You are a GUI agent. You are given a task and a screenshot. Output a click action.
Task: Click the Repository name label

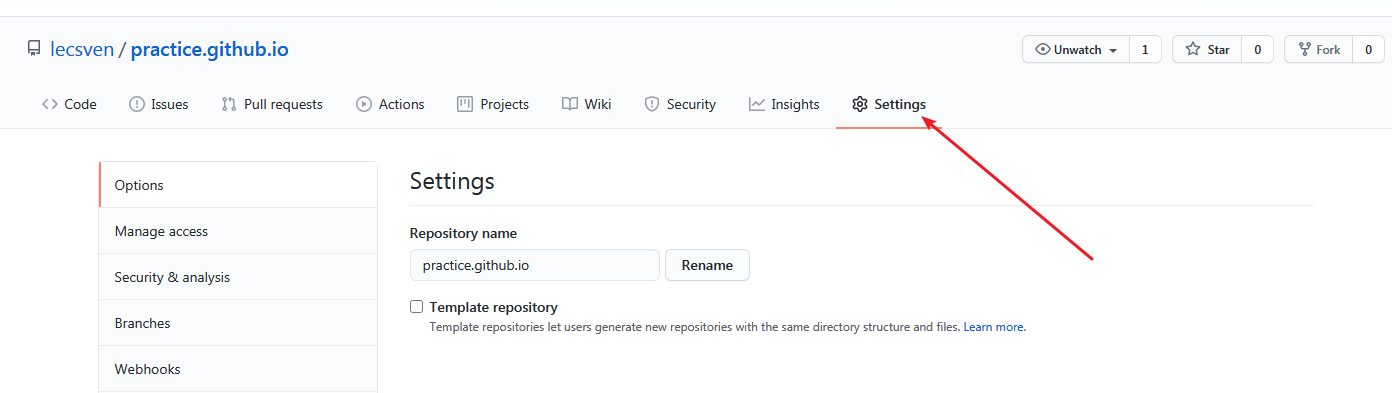pyautogui.click(x=463, y=233)
